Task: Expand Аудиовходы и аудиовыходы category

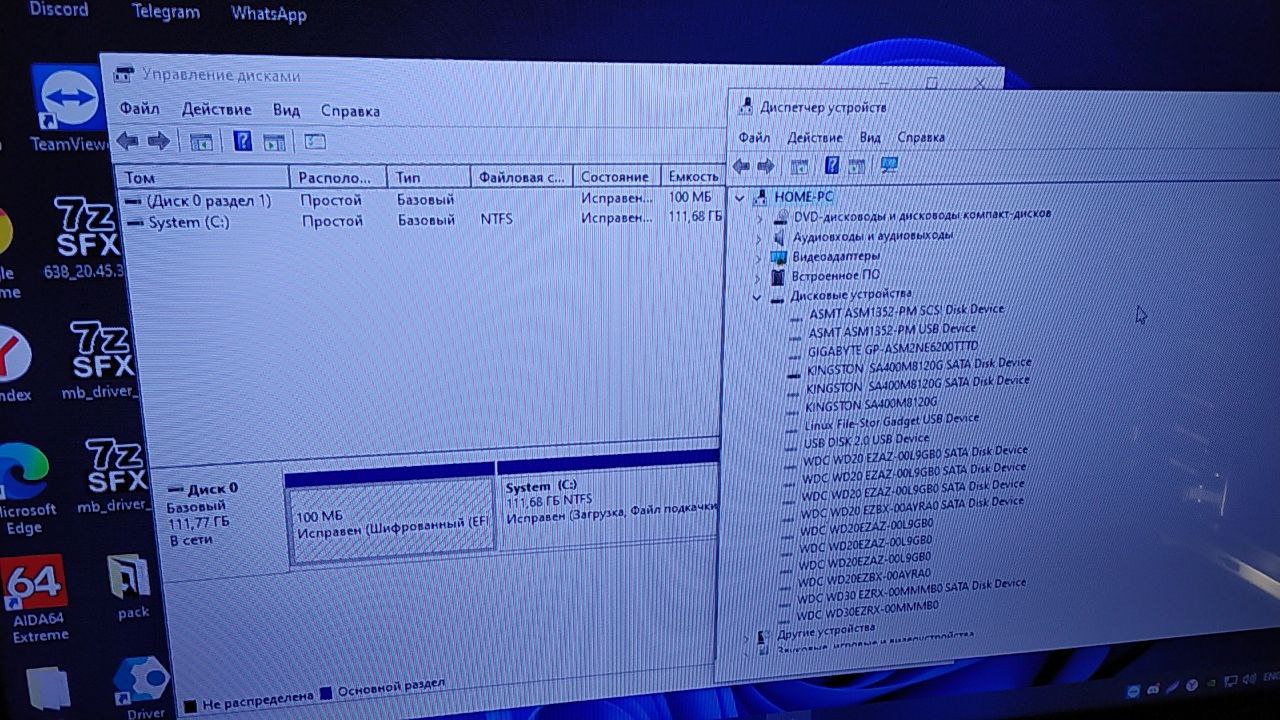Action: 757,238
